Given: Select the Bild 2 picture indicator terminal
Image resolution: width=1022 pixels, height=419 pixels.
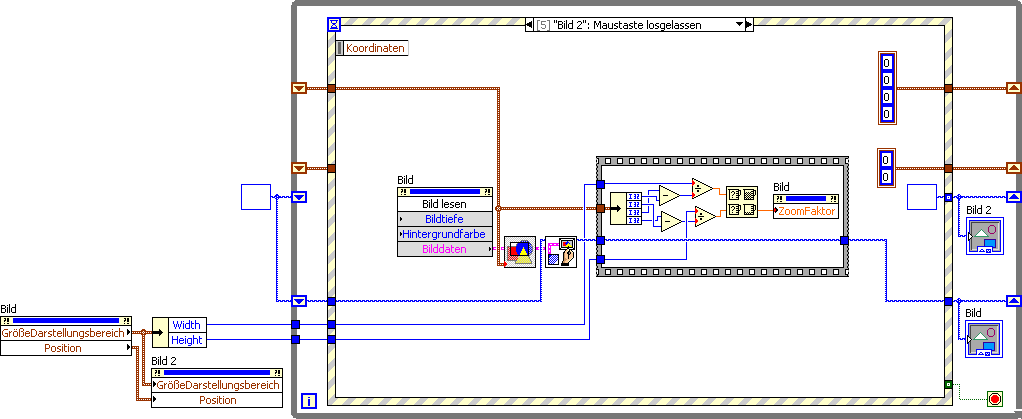Looking at the screenshot, I should pos(984,235).
